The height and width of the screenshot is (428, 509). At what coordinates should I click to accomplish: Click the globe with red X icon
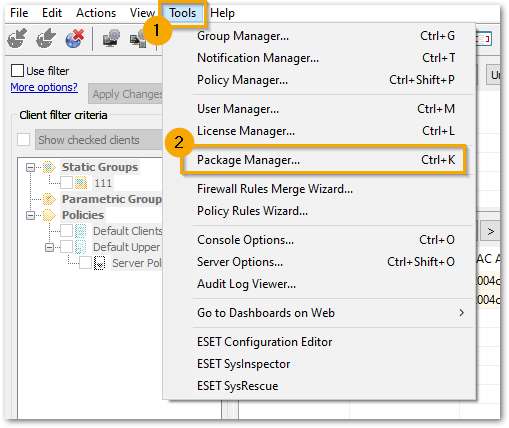[75, 38]
